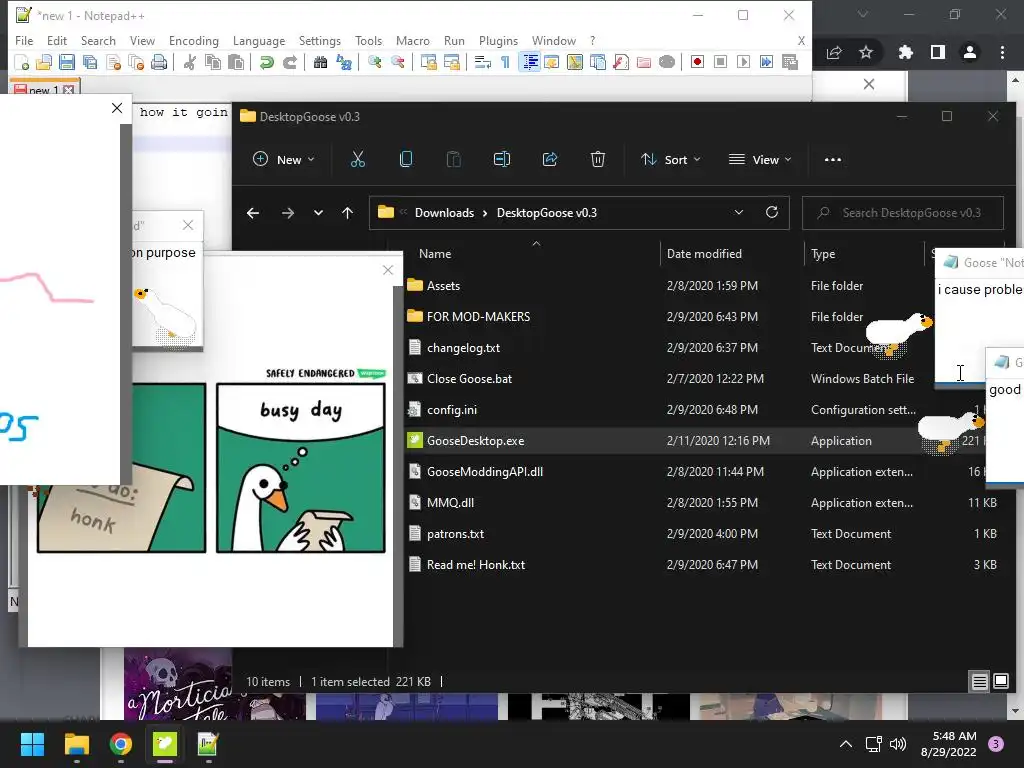Click the Share icon in File Explorer toolbar

550,159
